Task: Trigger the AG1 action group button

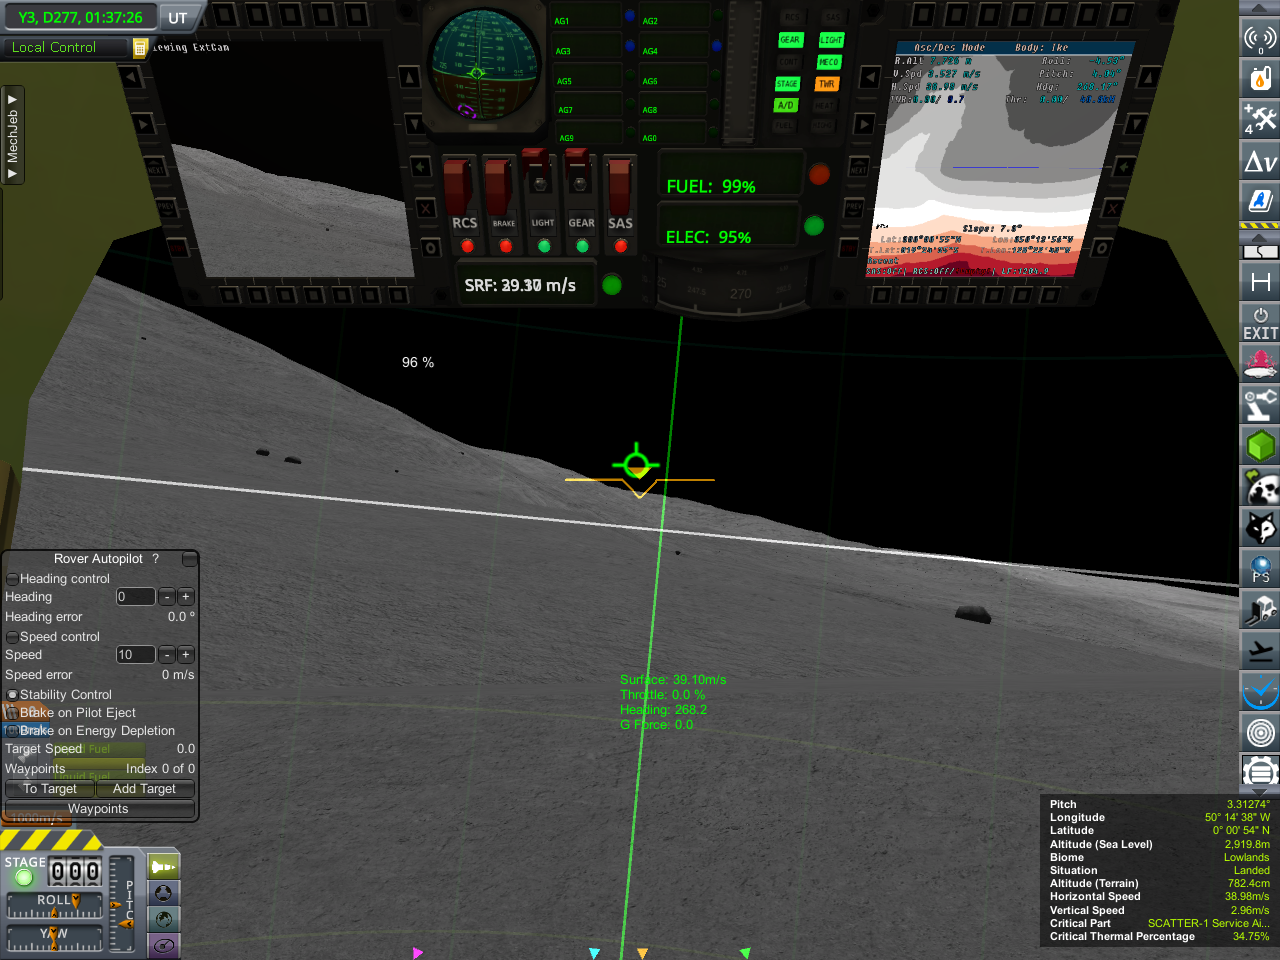Action: 586,17
